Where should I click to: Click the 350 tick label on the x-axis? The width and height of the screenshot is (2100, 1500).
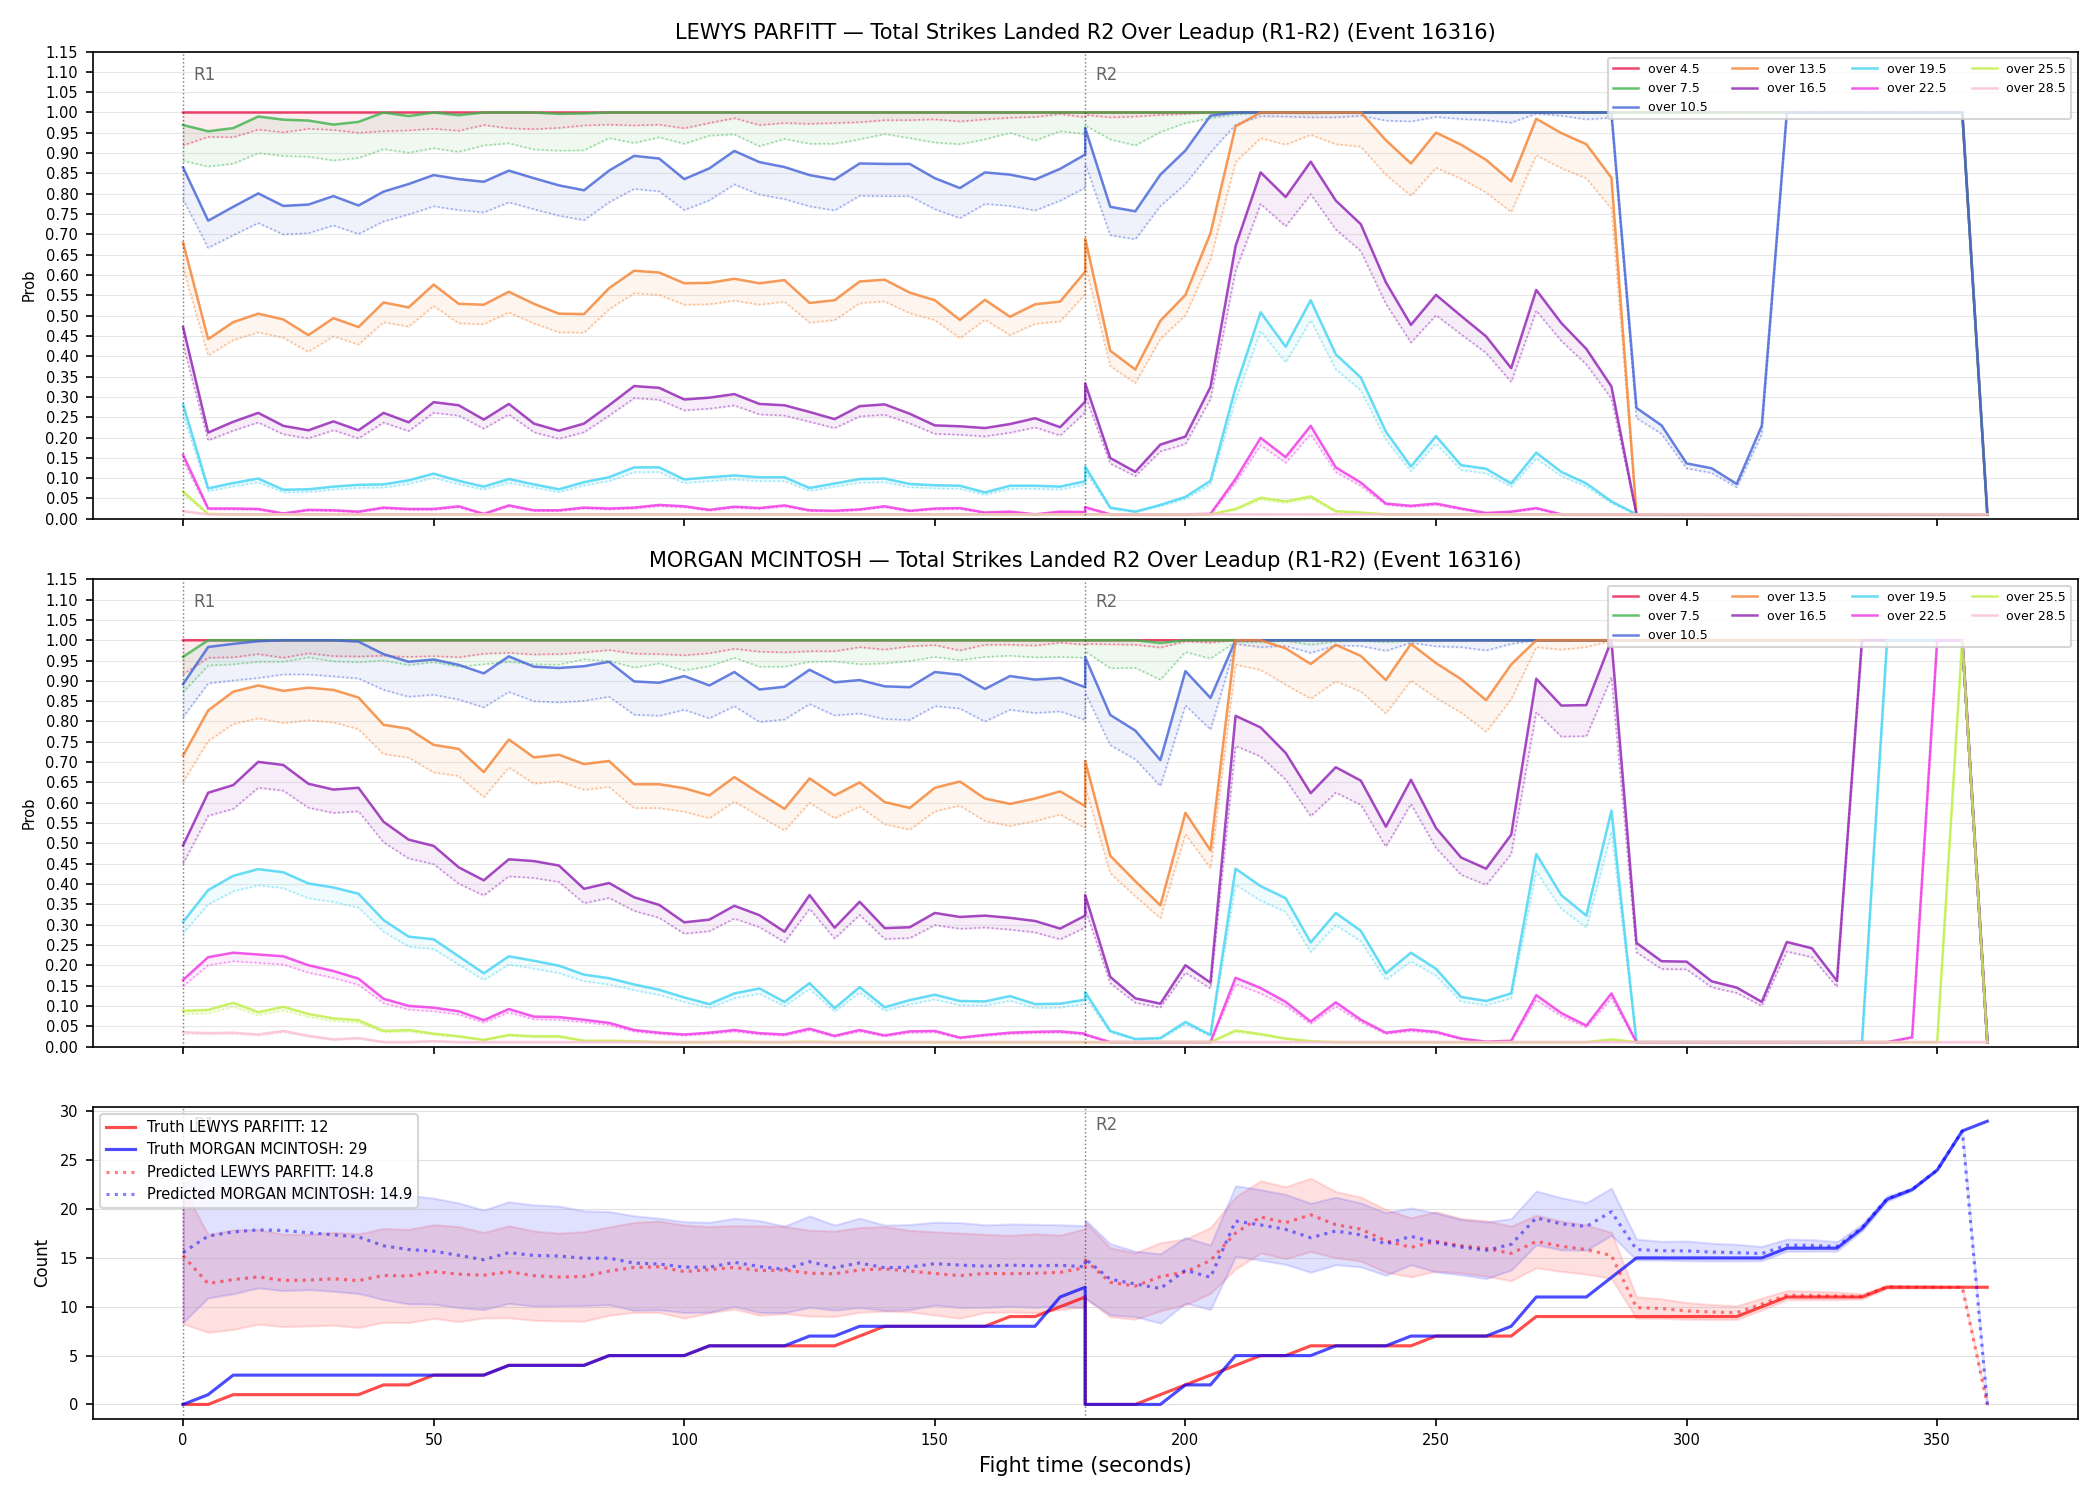[x=1937, y=1440]
